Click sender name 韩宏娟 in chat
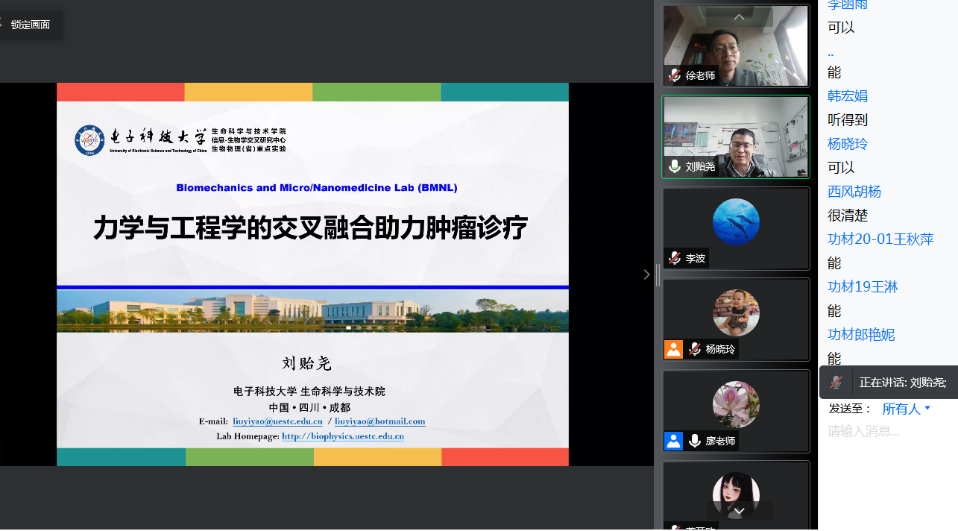Viewport: 958px width, 531px height. pos(847,96)
